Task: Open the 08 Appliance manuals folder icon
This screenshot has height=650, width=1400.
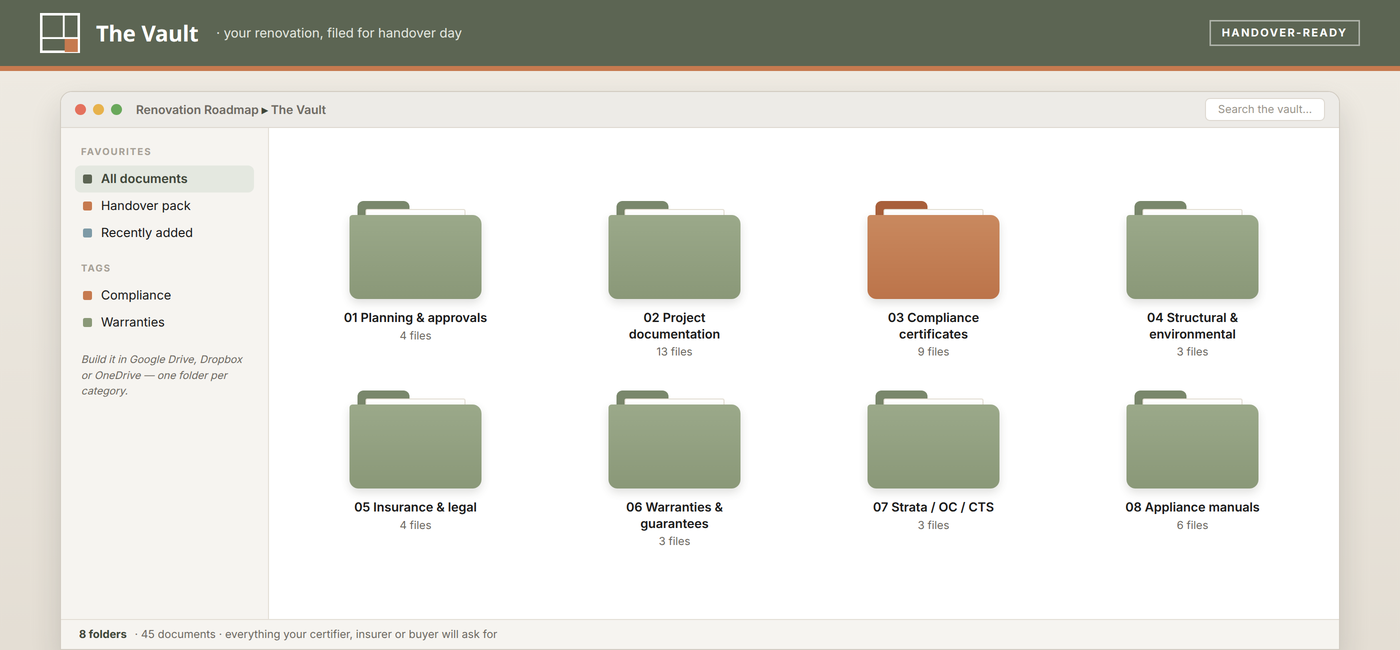Action: pos(1192,440)
